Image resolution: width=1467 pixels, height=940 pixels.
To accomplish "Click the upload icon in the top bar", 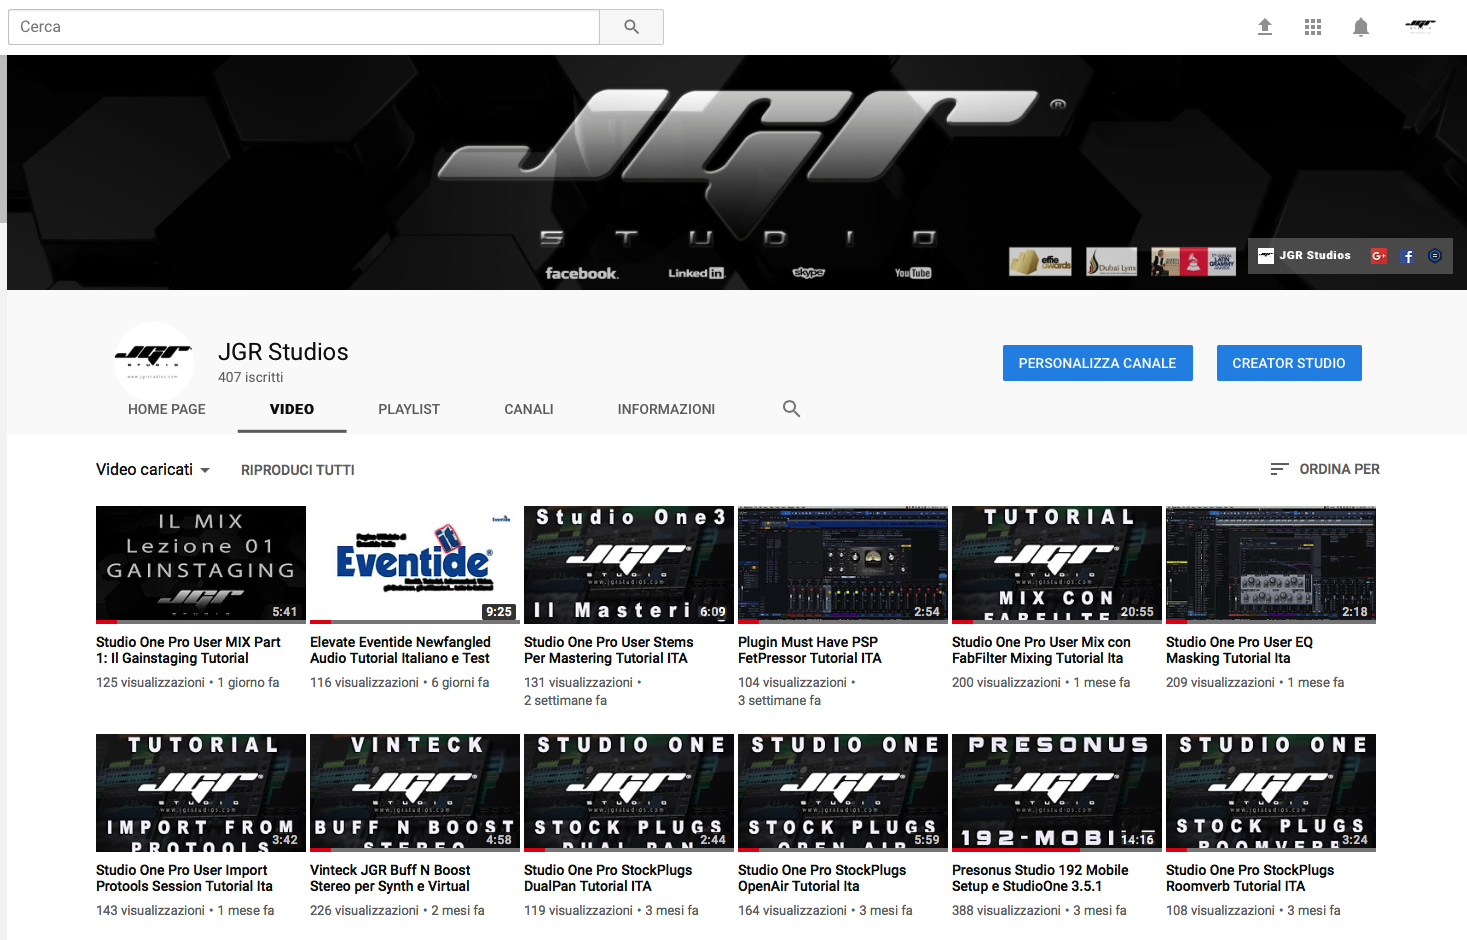I will 1264,26.
